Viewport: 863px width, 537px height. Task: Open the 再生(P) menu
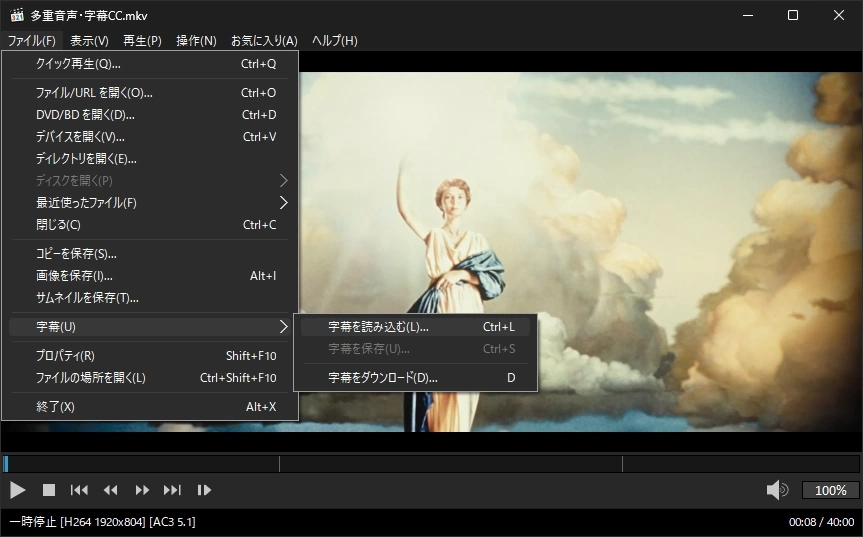coord(142,41)
